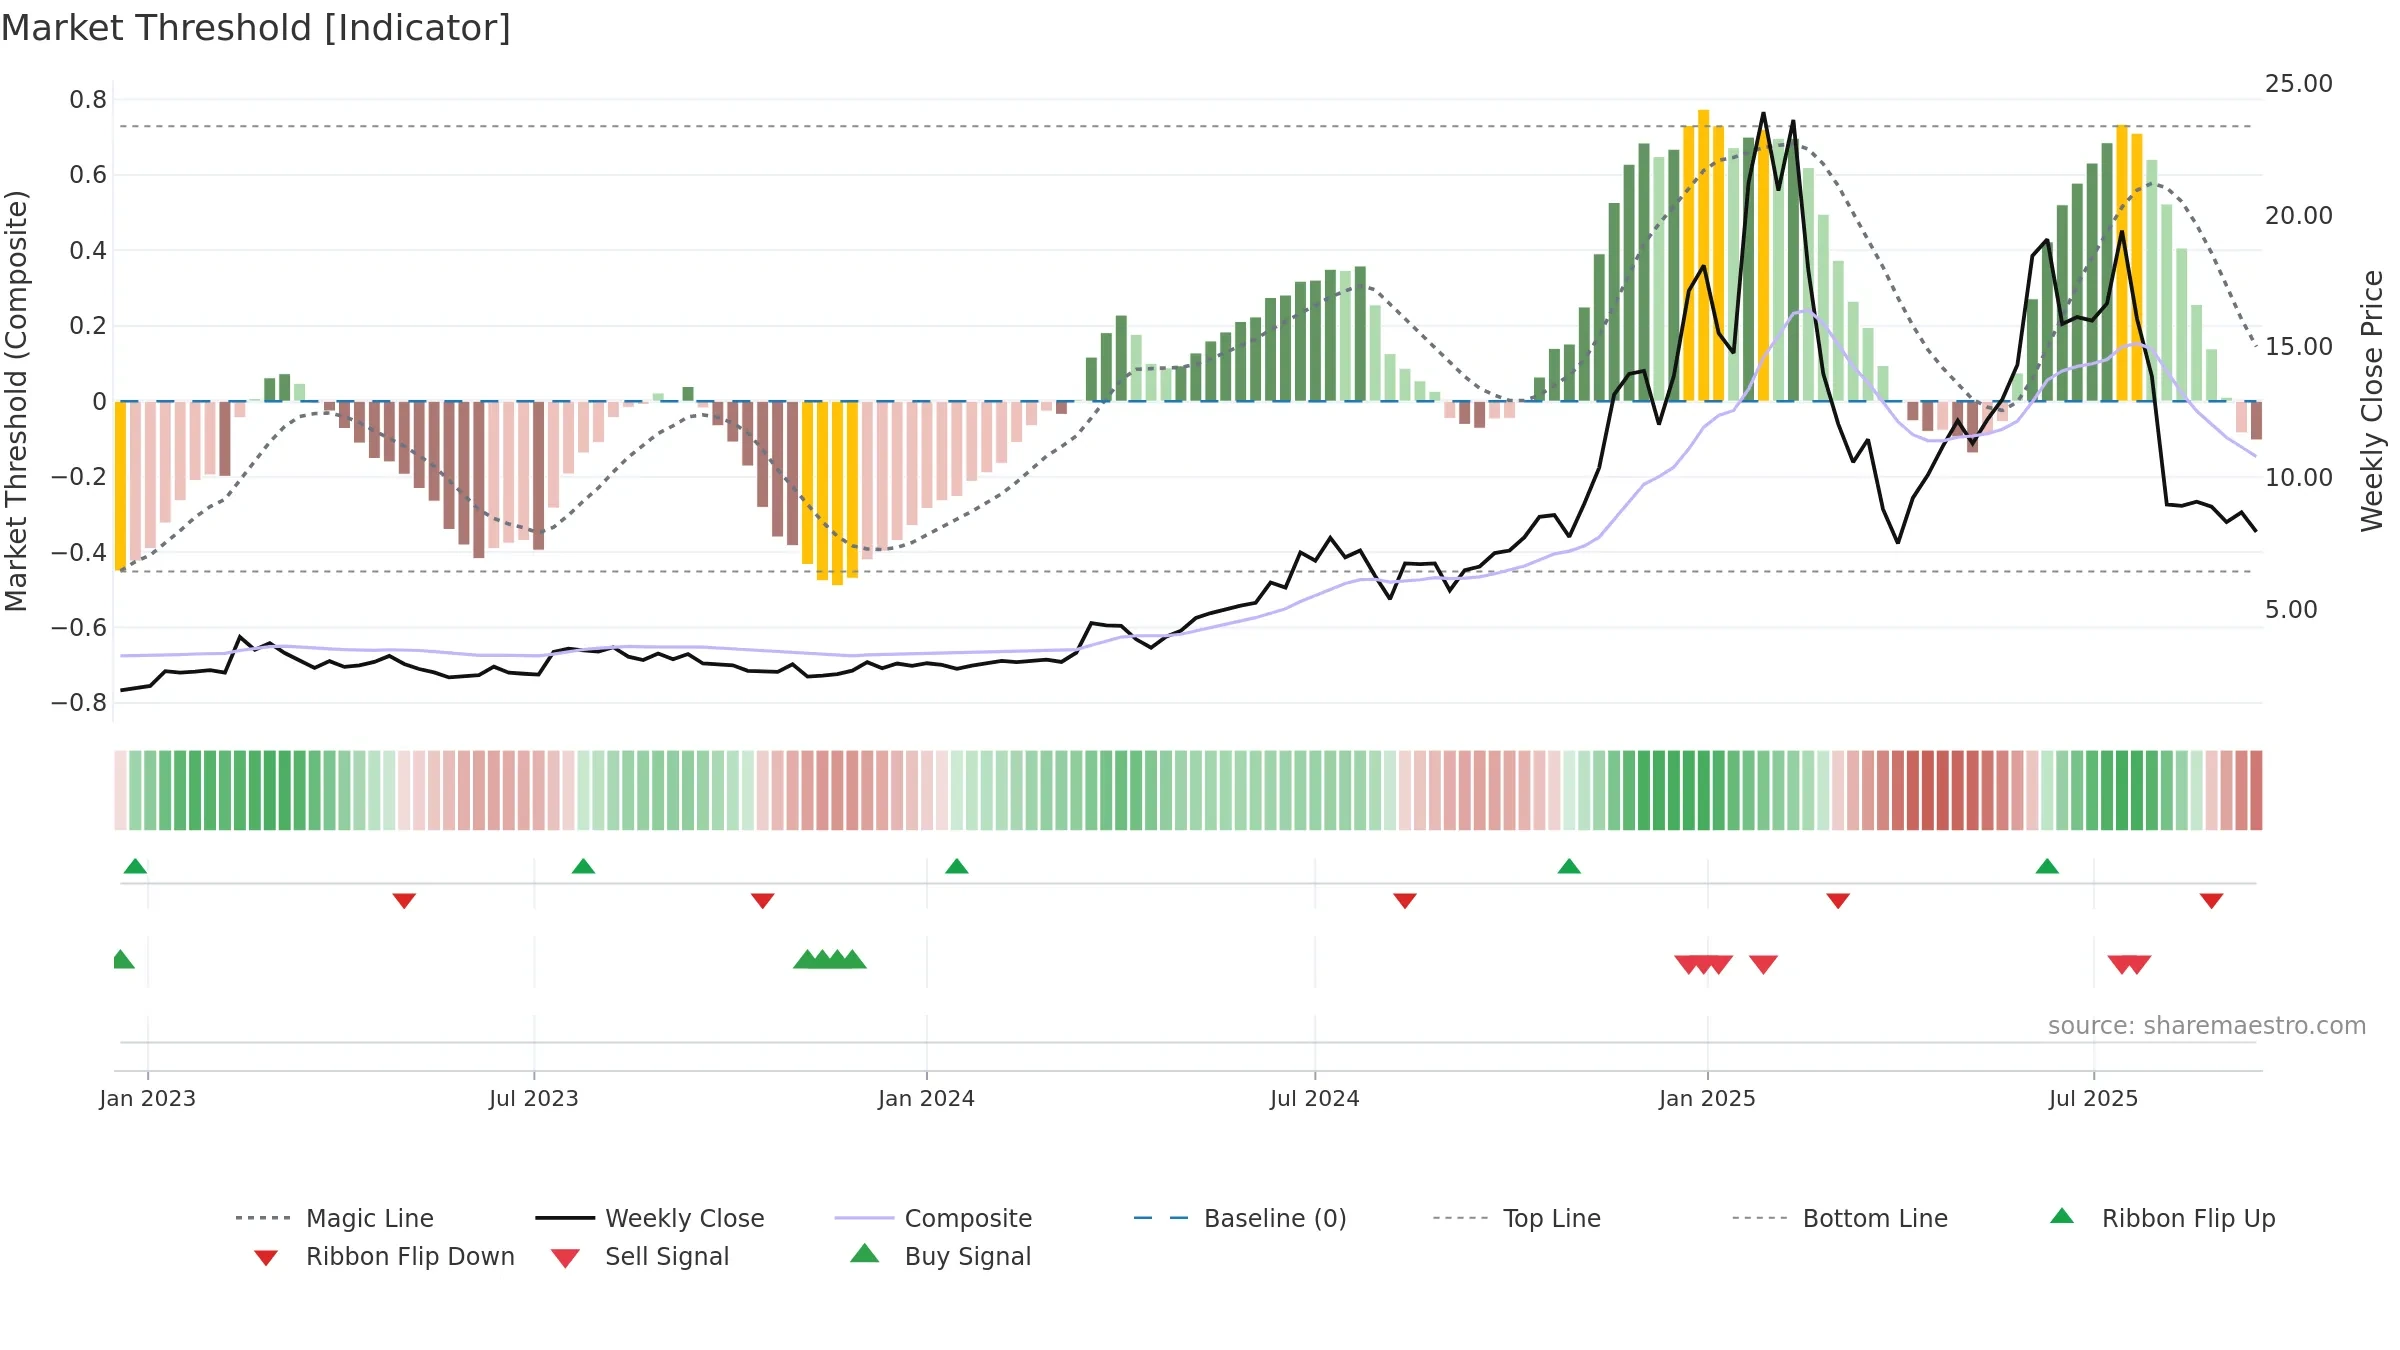This screenshot has width=2400, height=1350.
Task: Click the Ribbon Flip Up marker at Jan 2023
Action: pos(135,866)
